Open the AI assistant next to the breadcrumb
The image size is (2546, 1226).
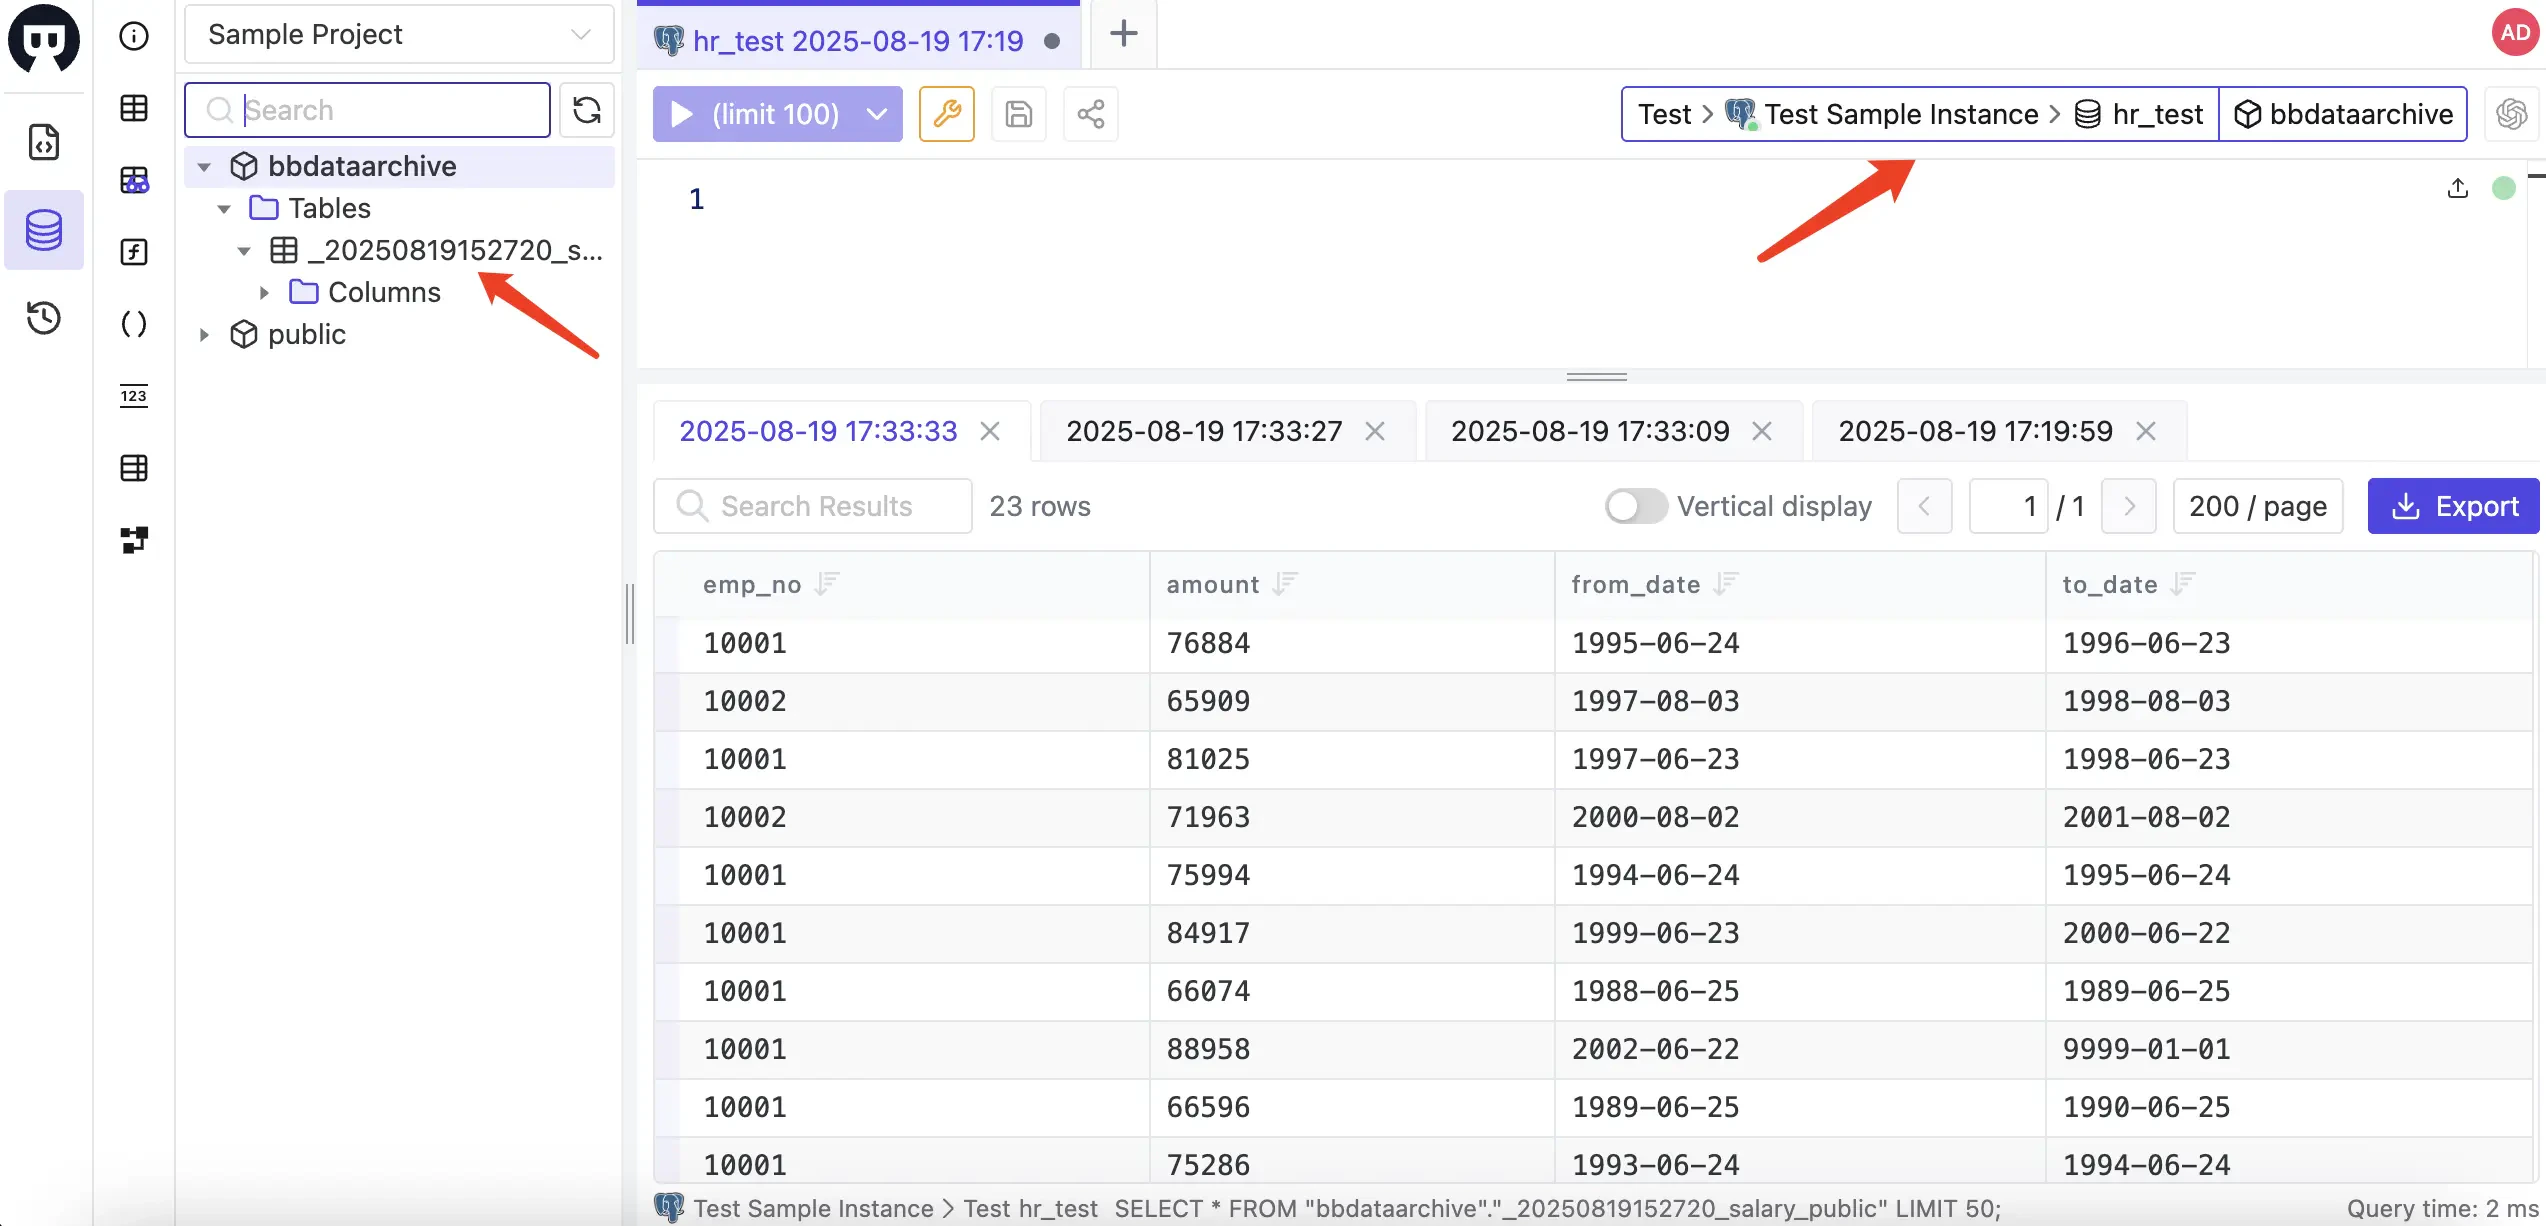coord(2513,113)
